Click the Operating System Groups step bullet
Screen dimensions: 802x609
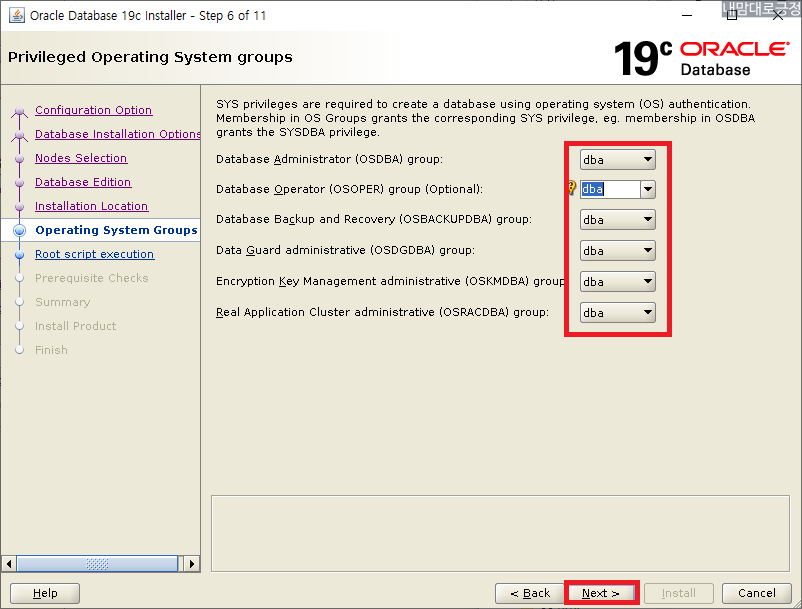click(x=19, y=230)
